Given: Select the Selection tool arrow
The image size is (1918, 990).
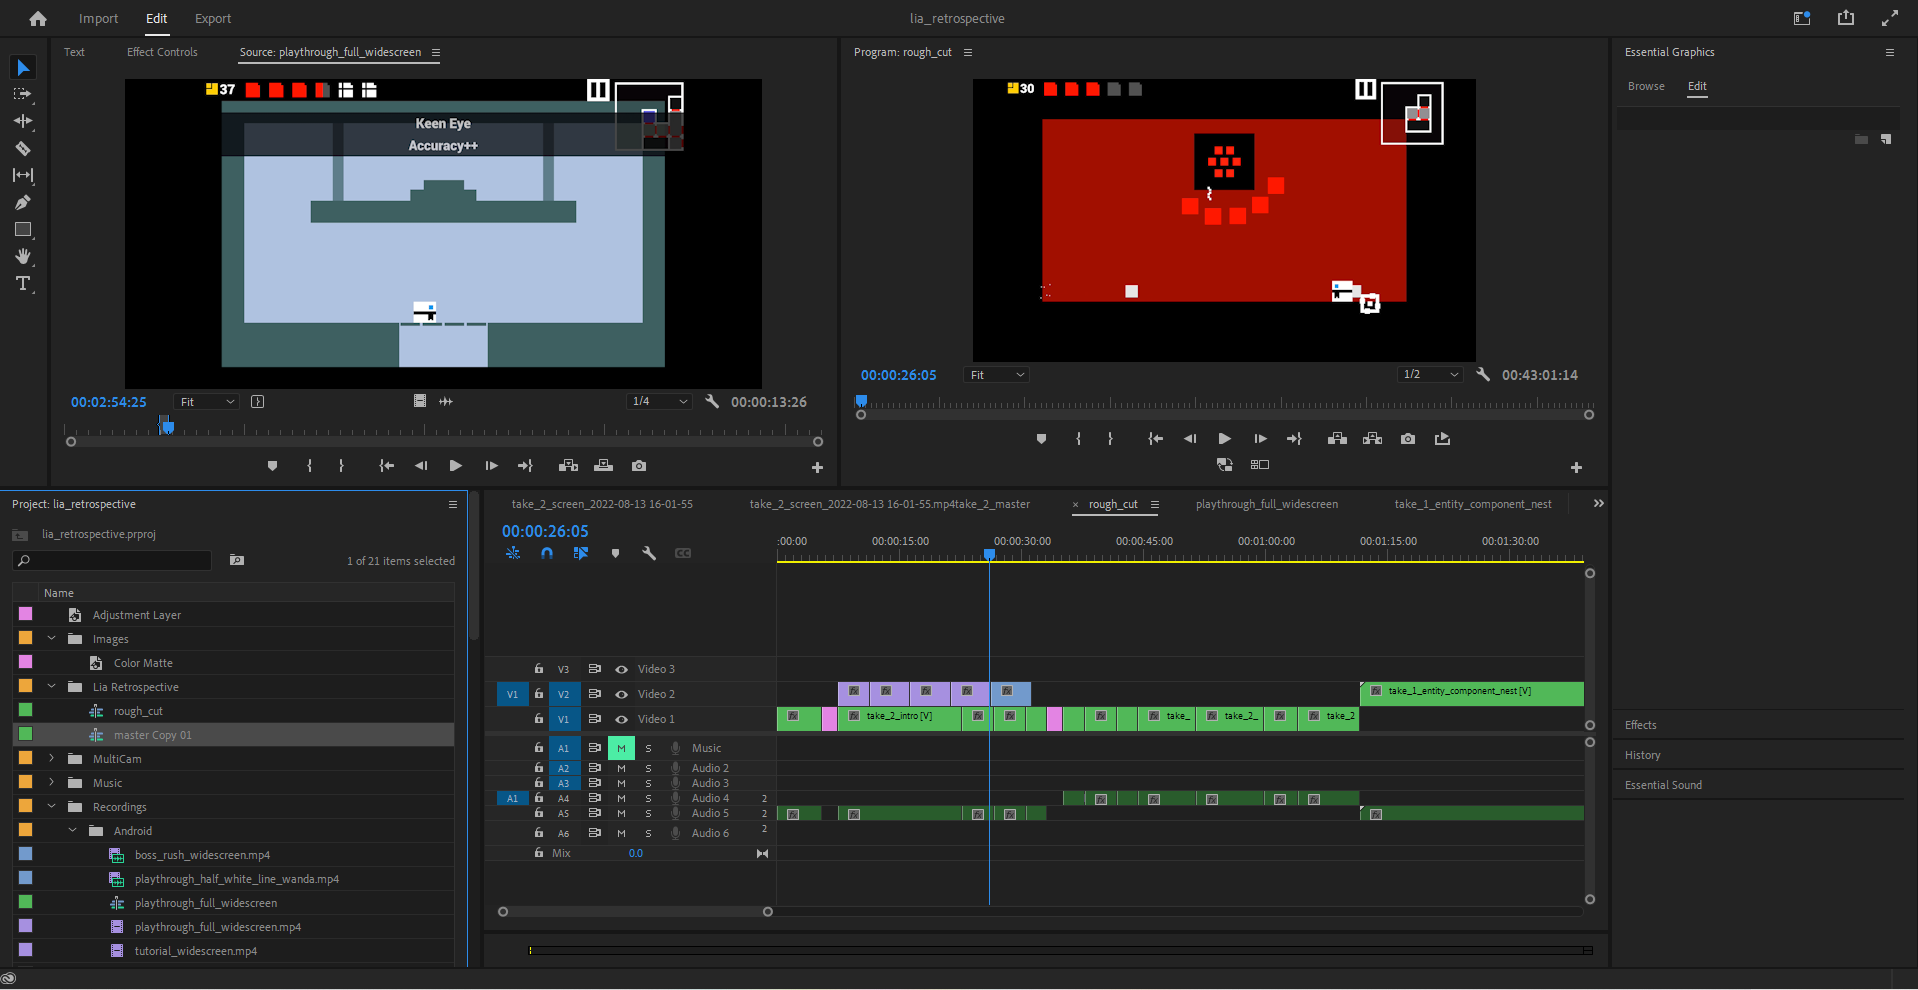Looking at the screenshot, I should point(23,67).
